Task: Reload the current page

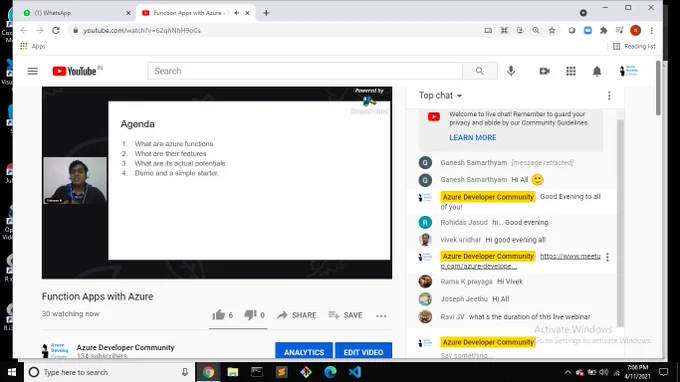Action: tap(56, 30)
